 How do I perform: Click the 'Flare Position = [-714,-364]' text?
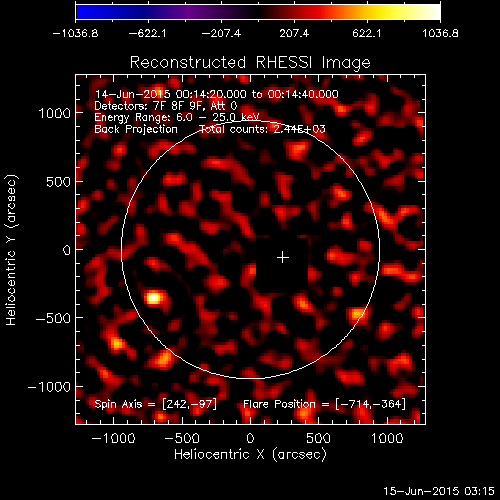click(x=324, y=404)
